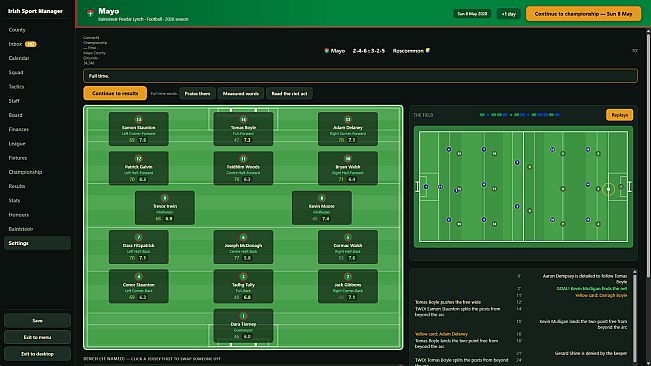Click Exit to desktop
The width and height of the screenshot is (651, 366).
[x=37, y=354]
